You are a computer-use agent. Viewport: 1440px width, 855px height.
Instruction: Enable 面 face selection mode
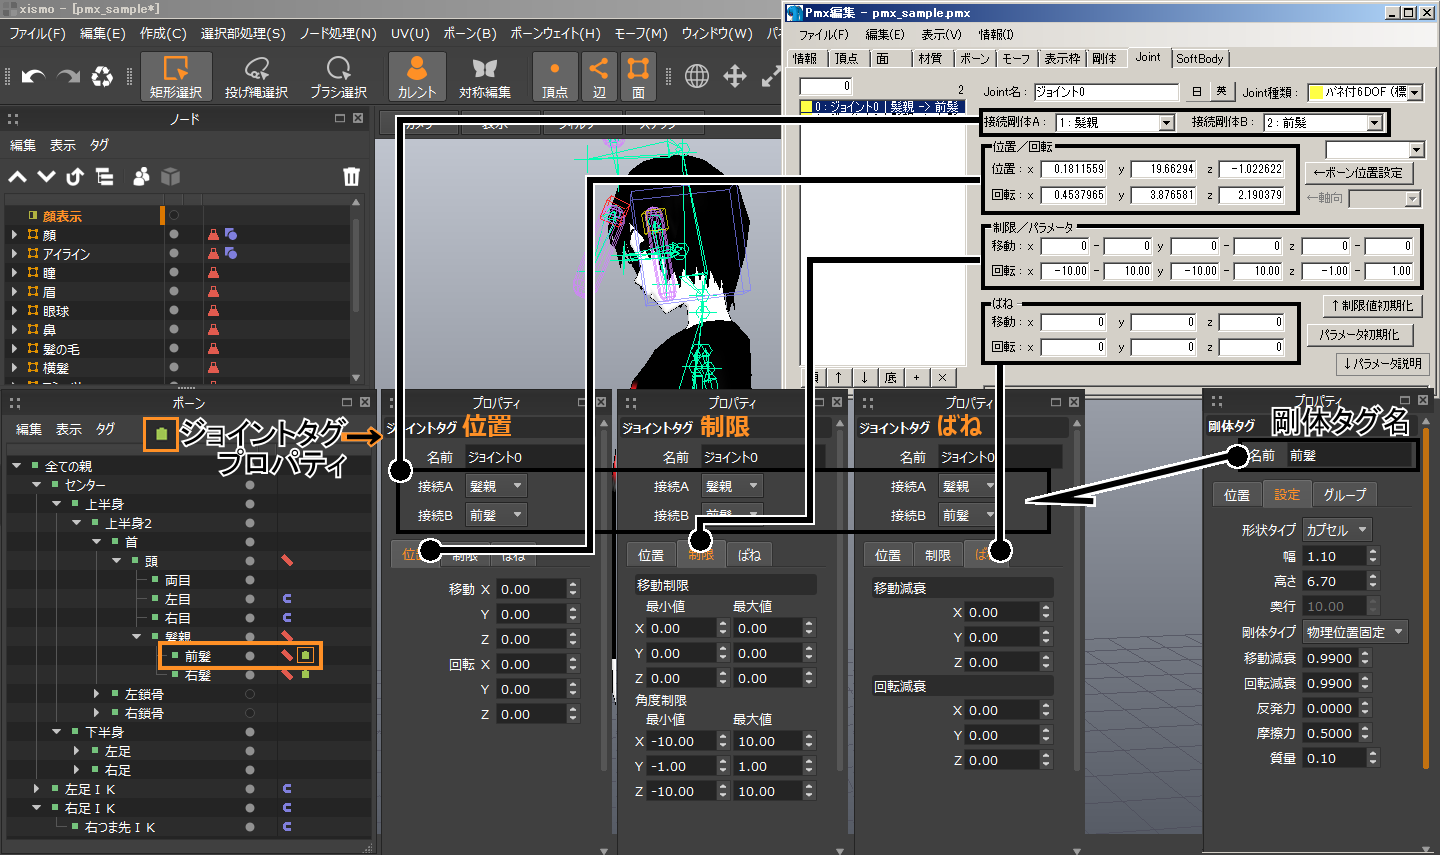point(638,77)
